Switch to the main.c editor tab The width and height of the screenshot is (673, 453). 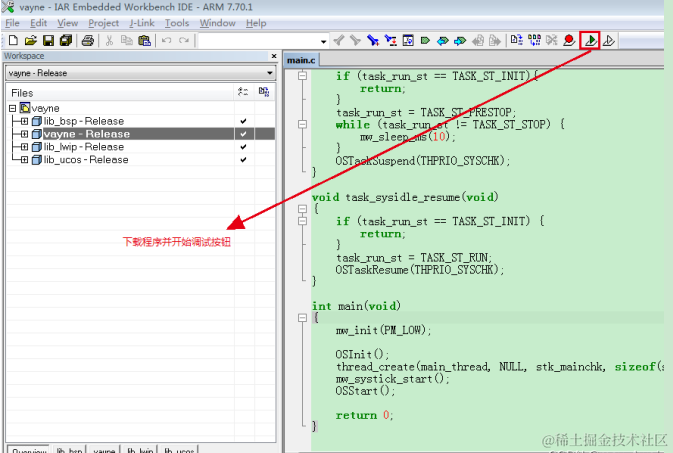click(x=301, y=60)
